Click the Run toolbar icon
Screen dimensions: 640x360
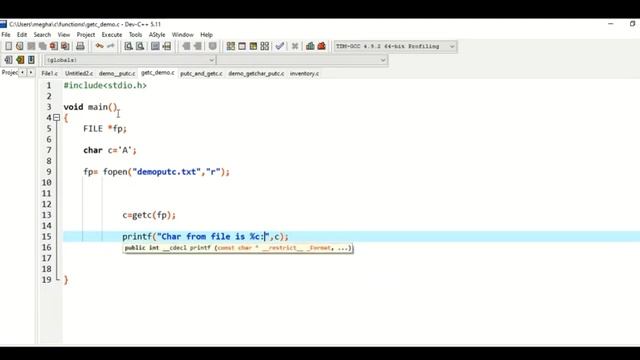242,46
